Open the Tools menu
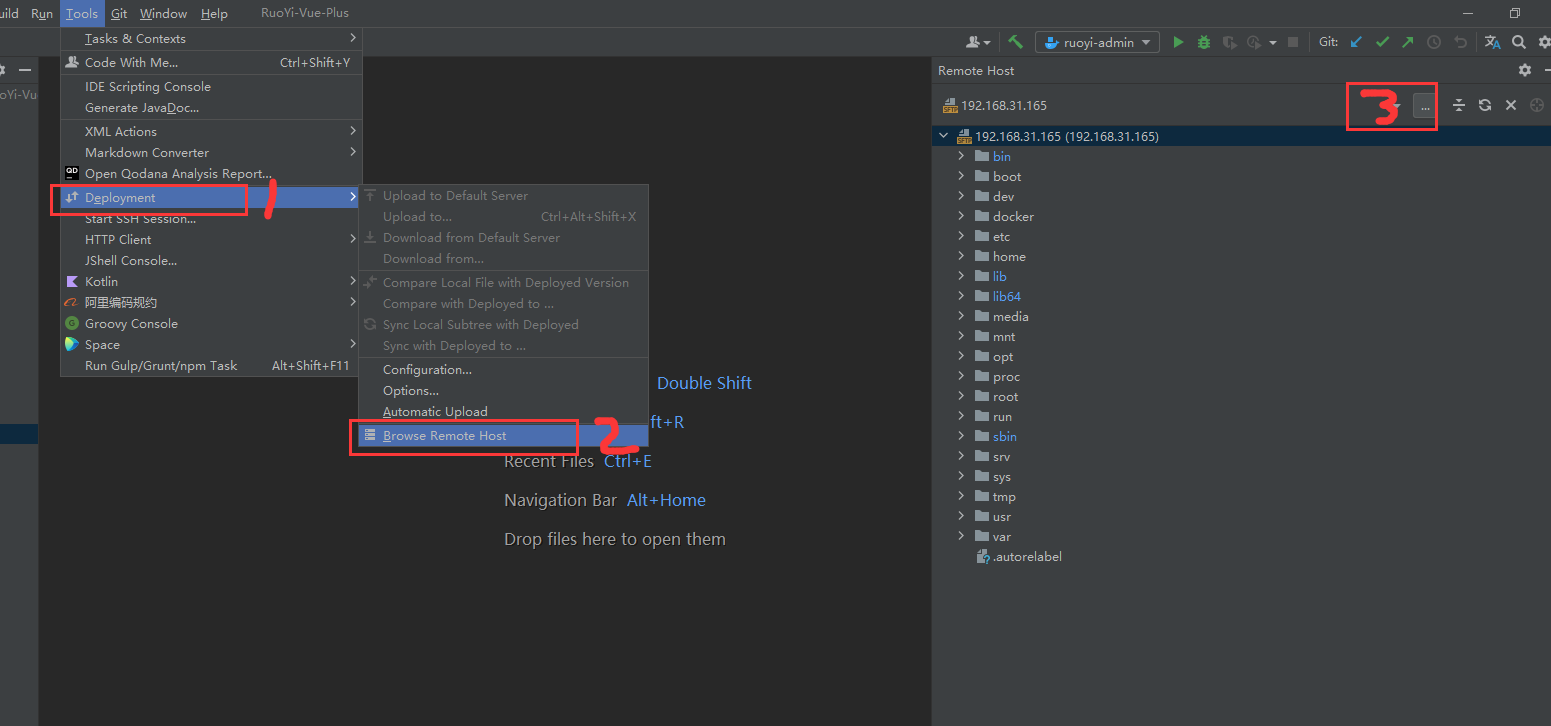Viewport: 1551px width, 726px height. (82, 13)
